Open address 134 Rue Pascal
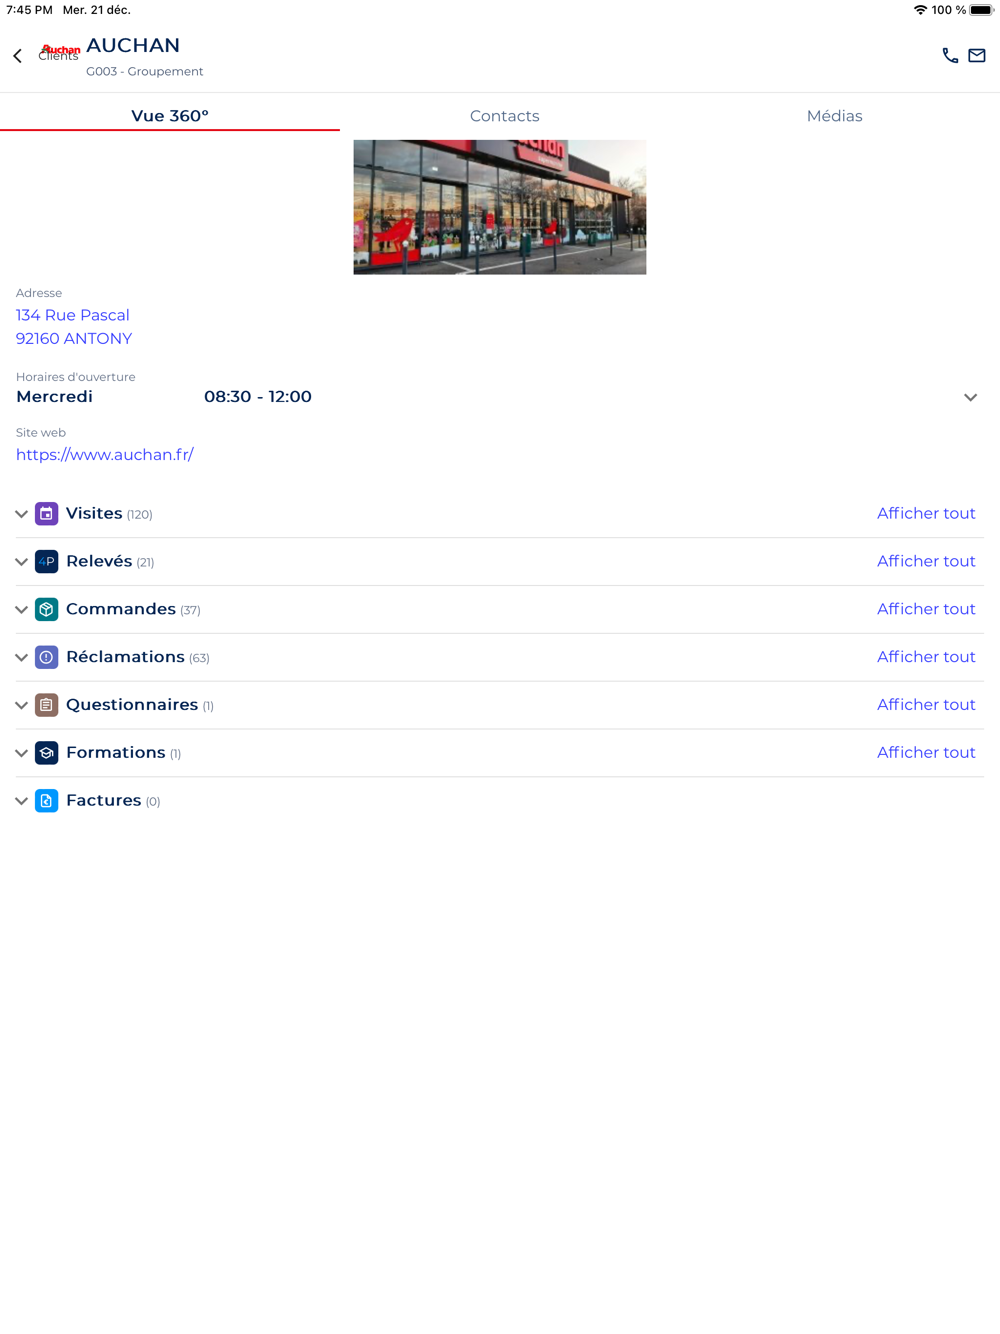This screenshot has height=1334, width=1000. (x=73, y=315)
